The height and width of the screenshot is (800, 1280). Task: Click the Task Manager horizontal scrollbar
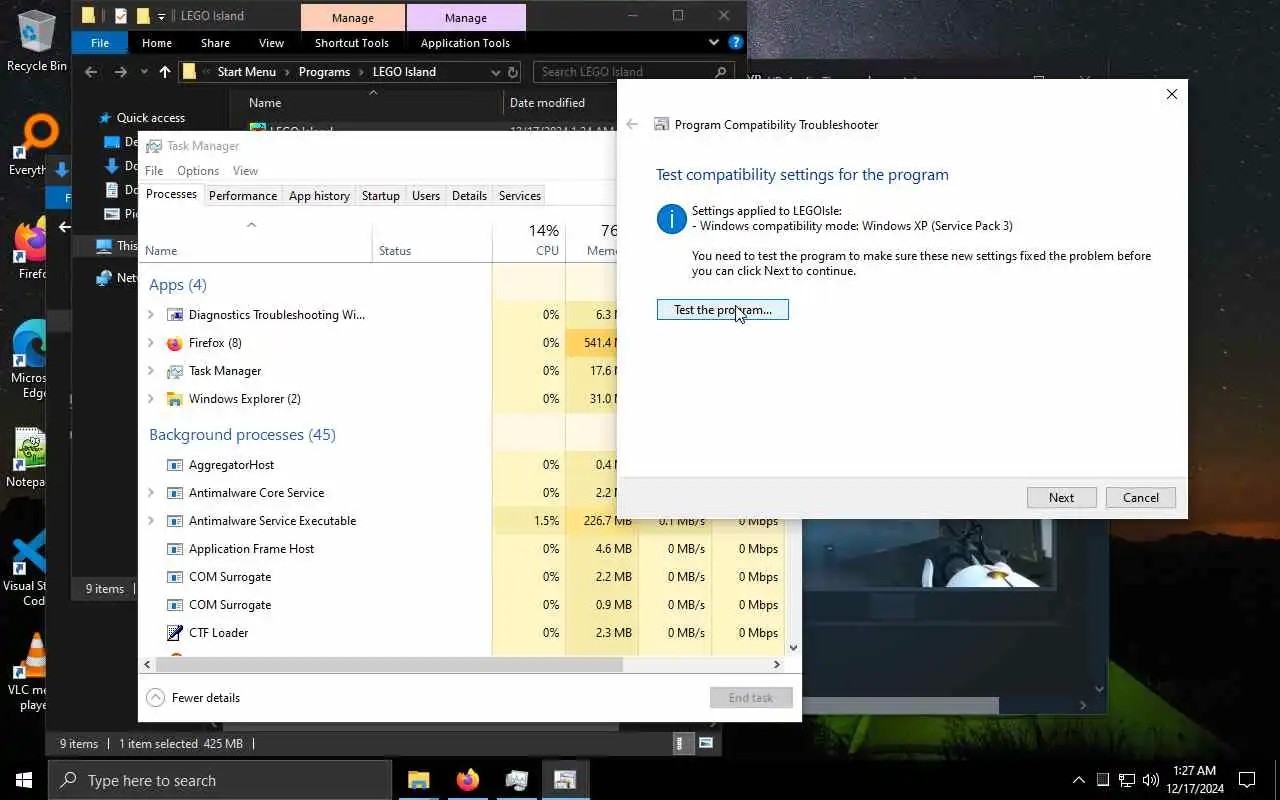click(390, 664)
